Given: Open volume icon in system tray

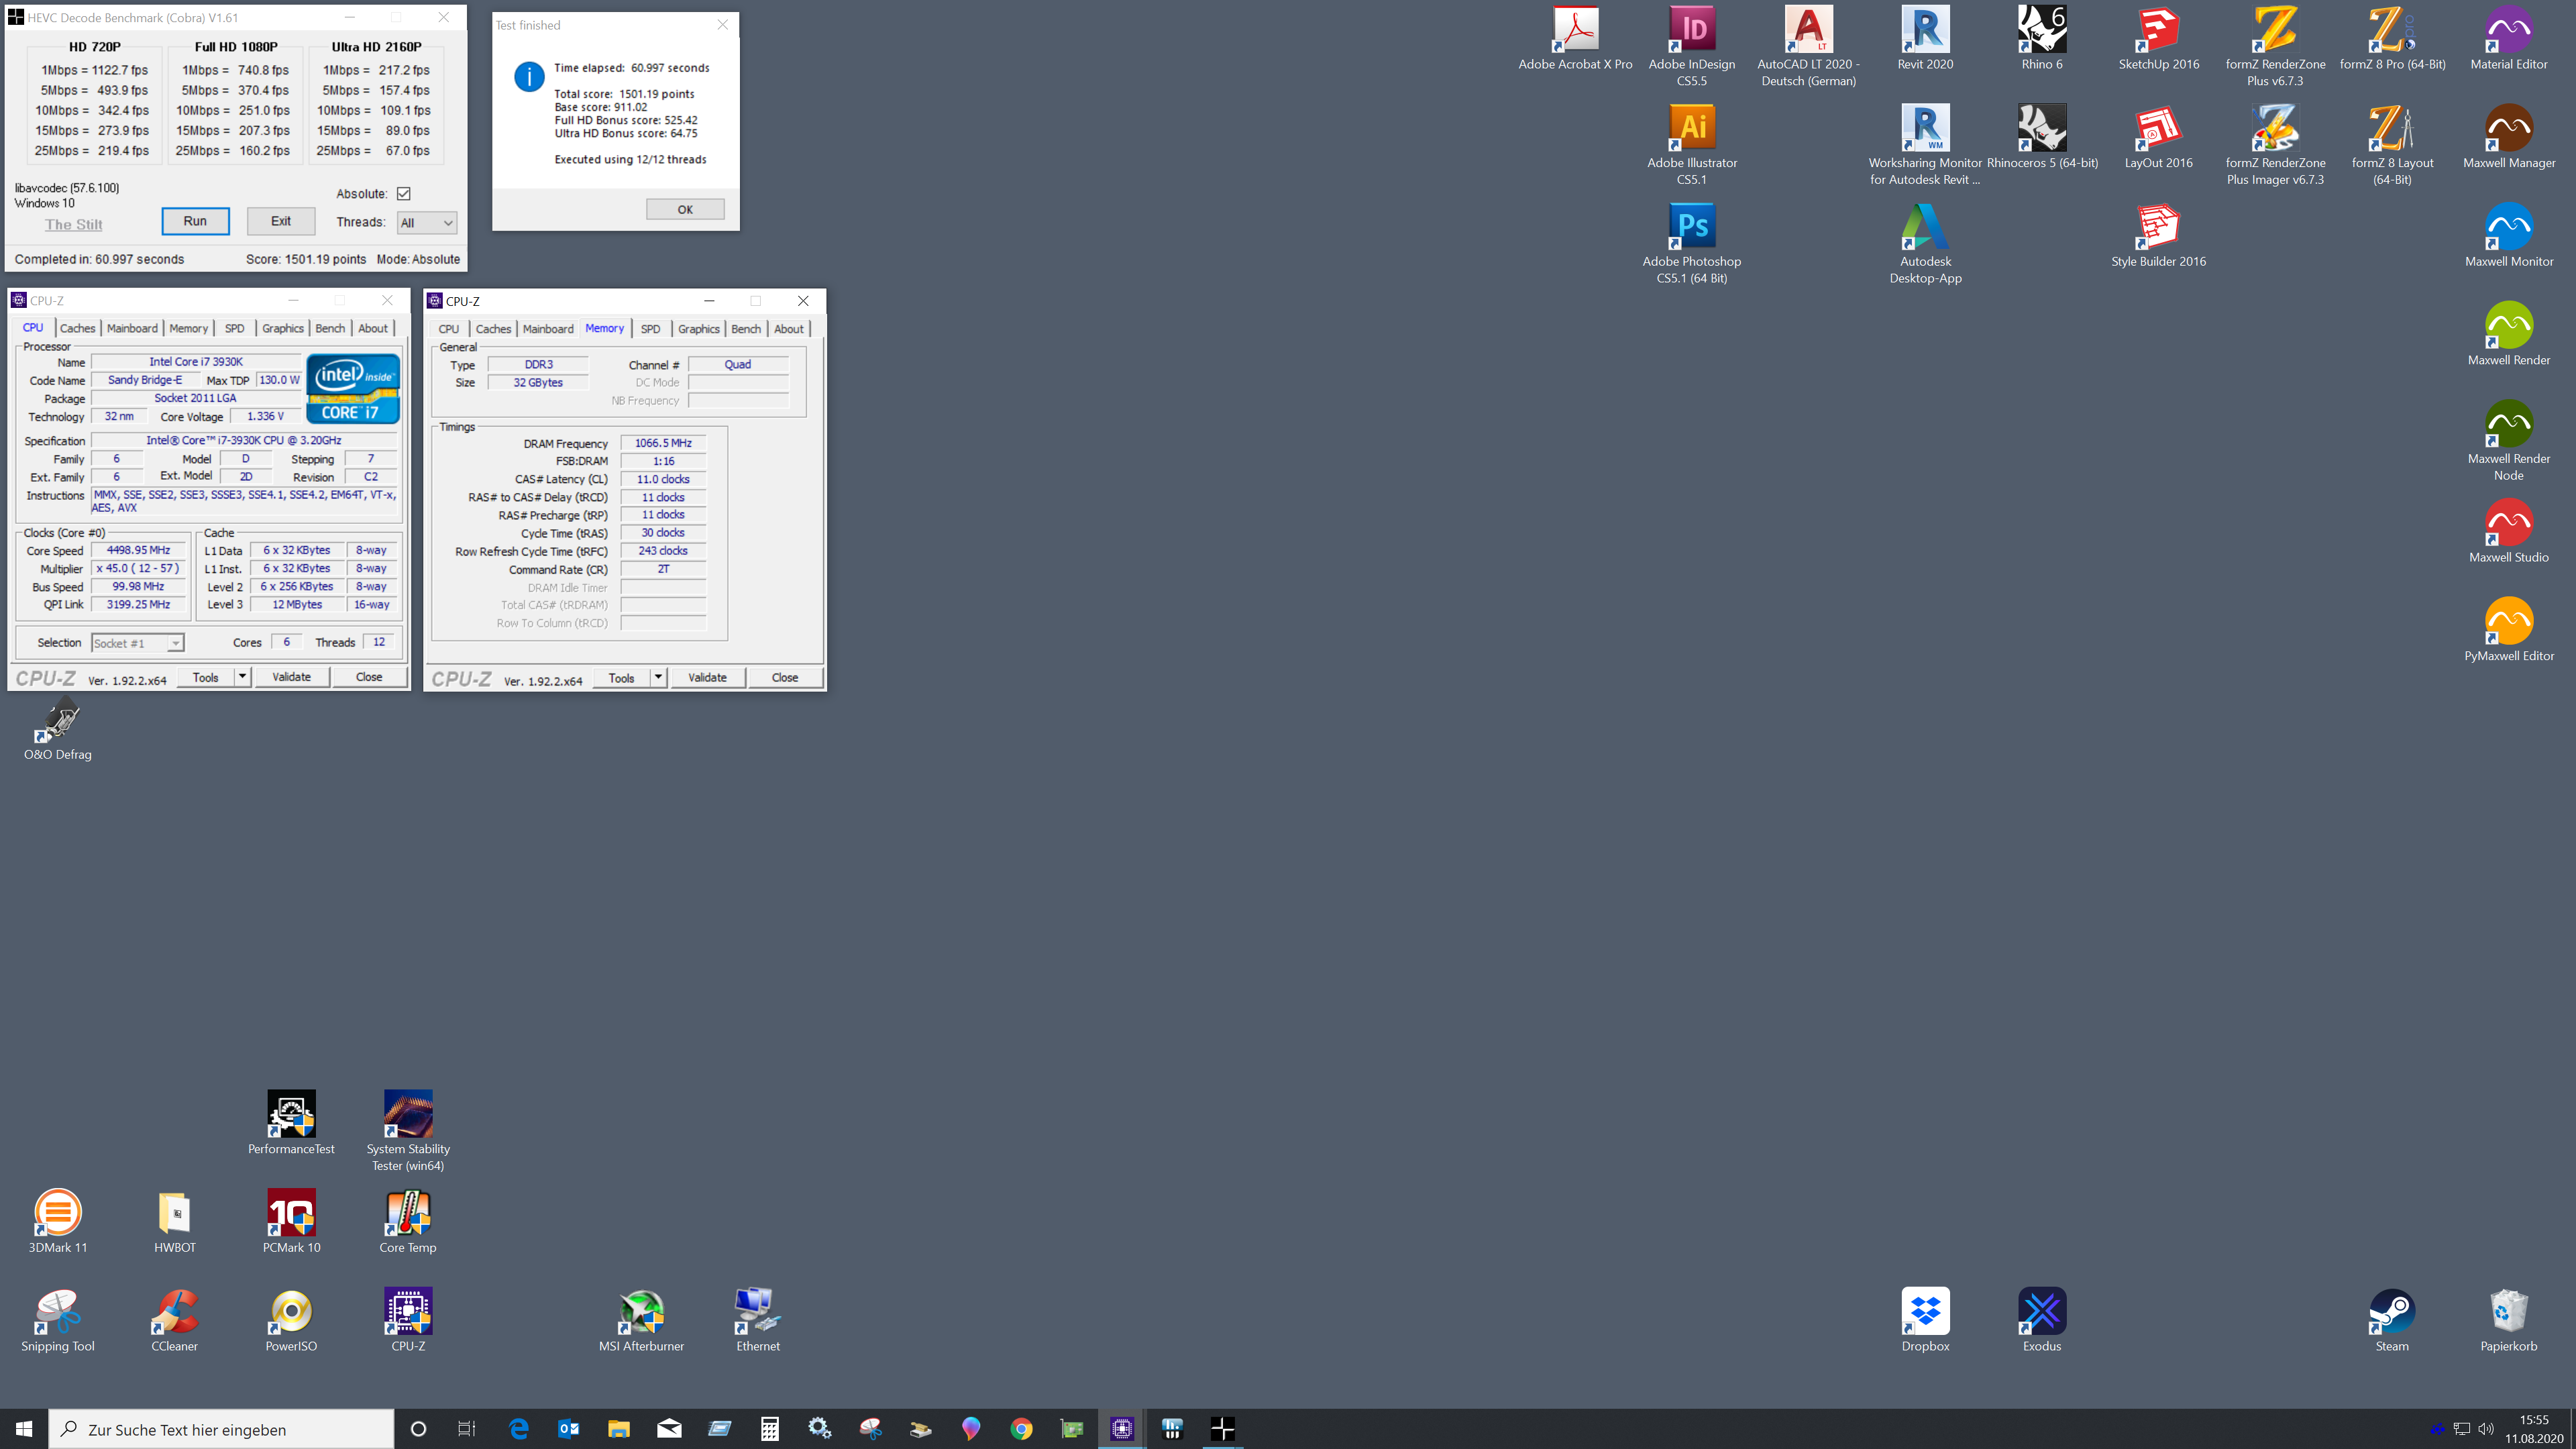Looking at the screenshot, I should (x=2486, y=1429).
